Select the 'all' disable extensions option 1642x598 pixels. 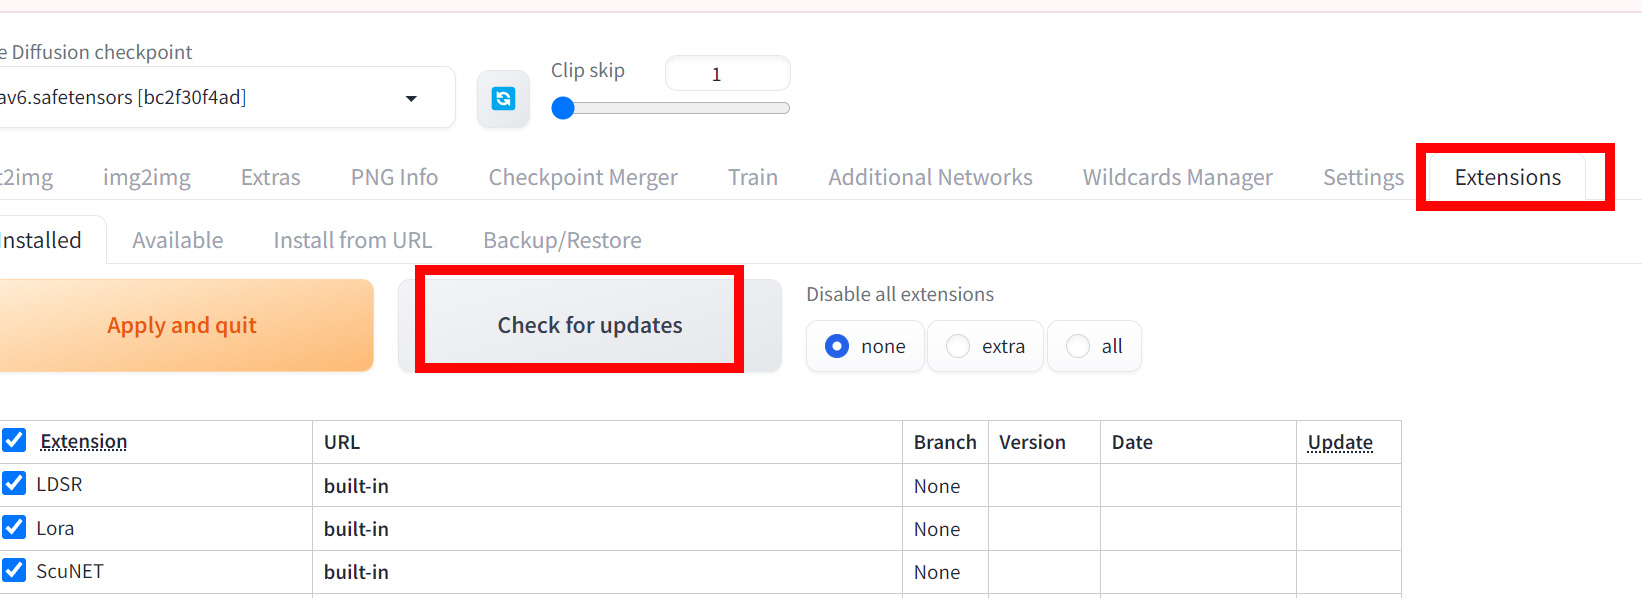tap(1078, 346)
